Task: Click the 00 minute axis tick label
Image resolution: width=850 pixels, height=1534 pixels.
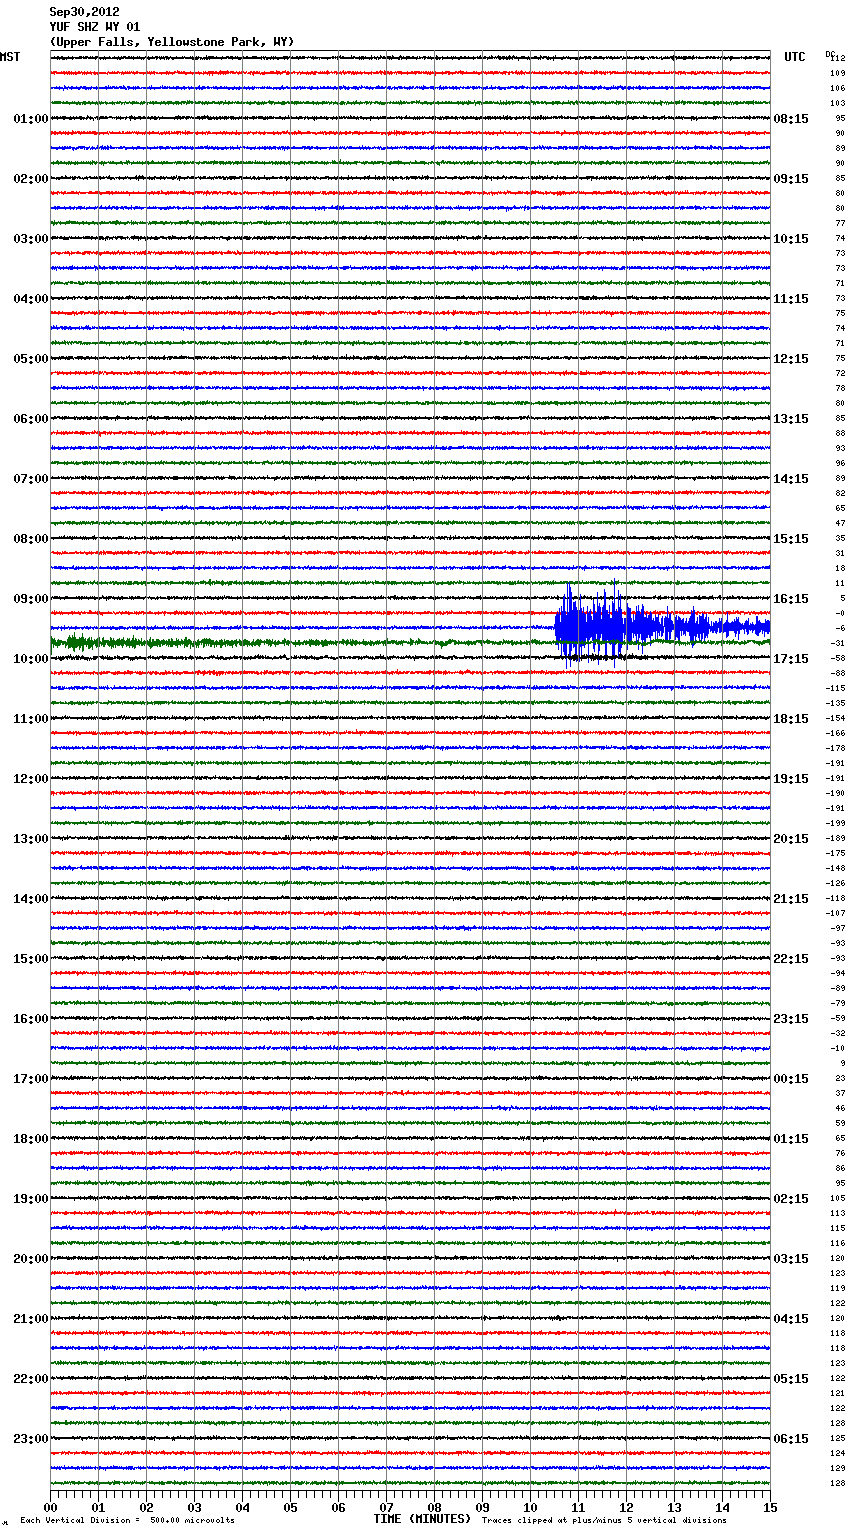Action: coord(51,1507)
